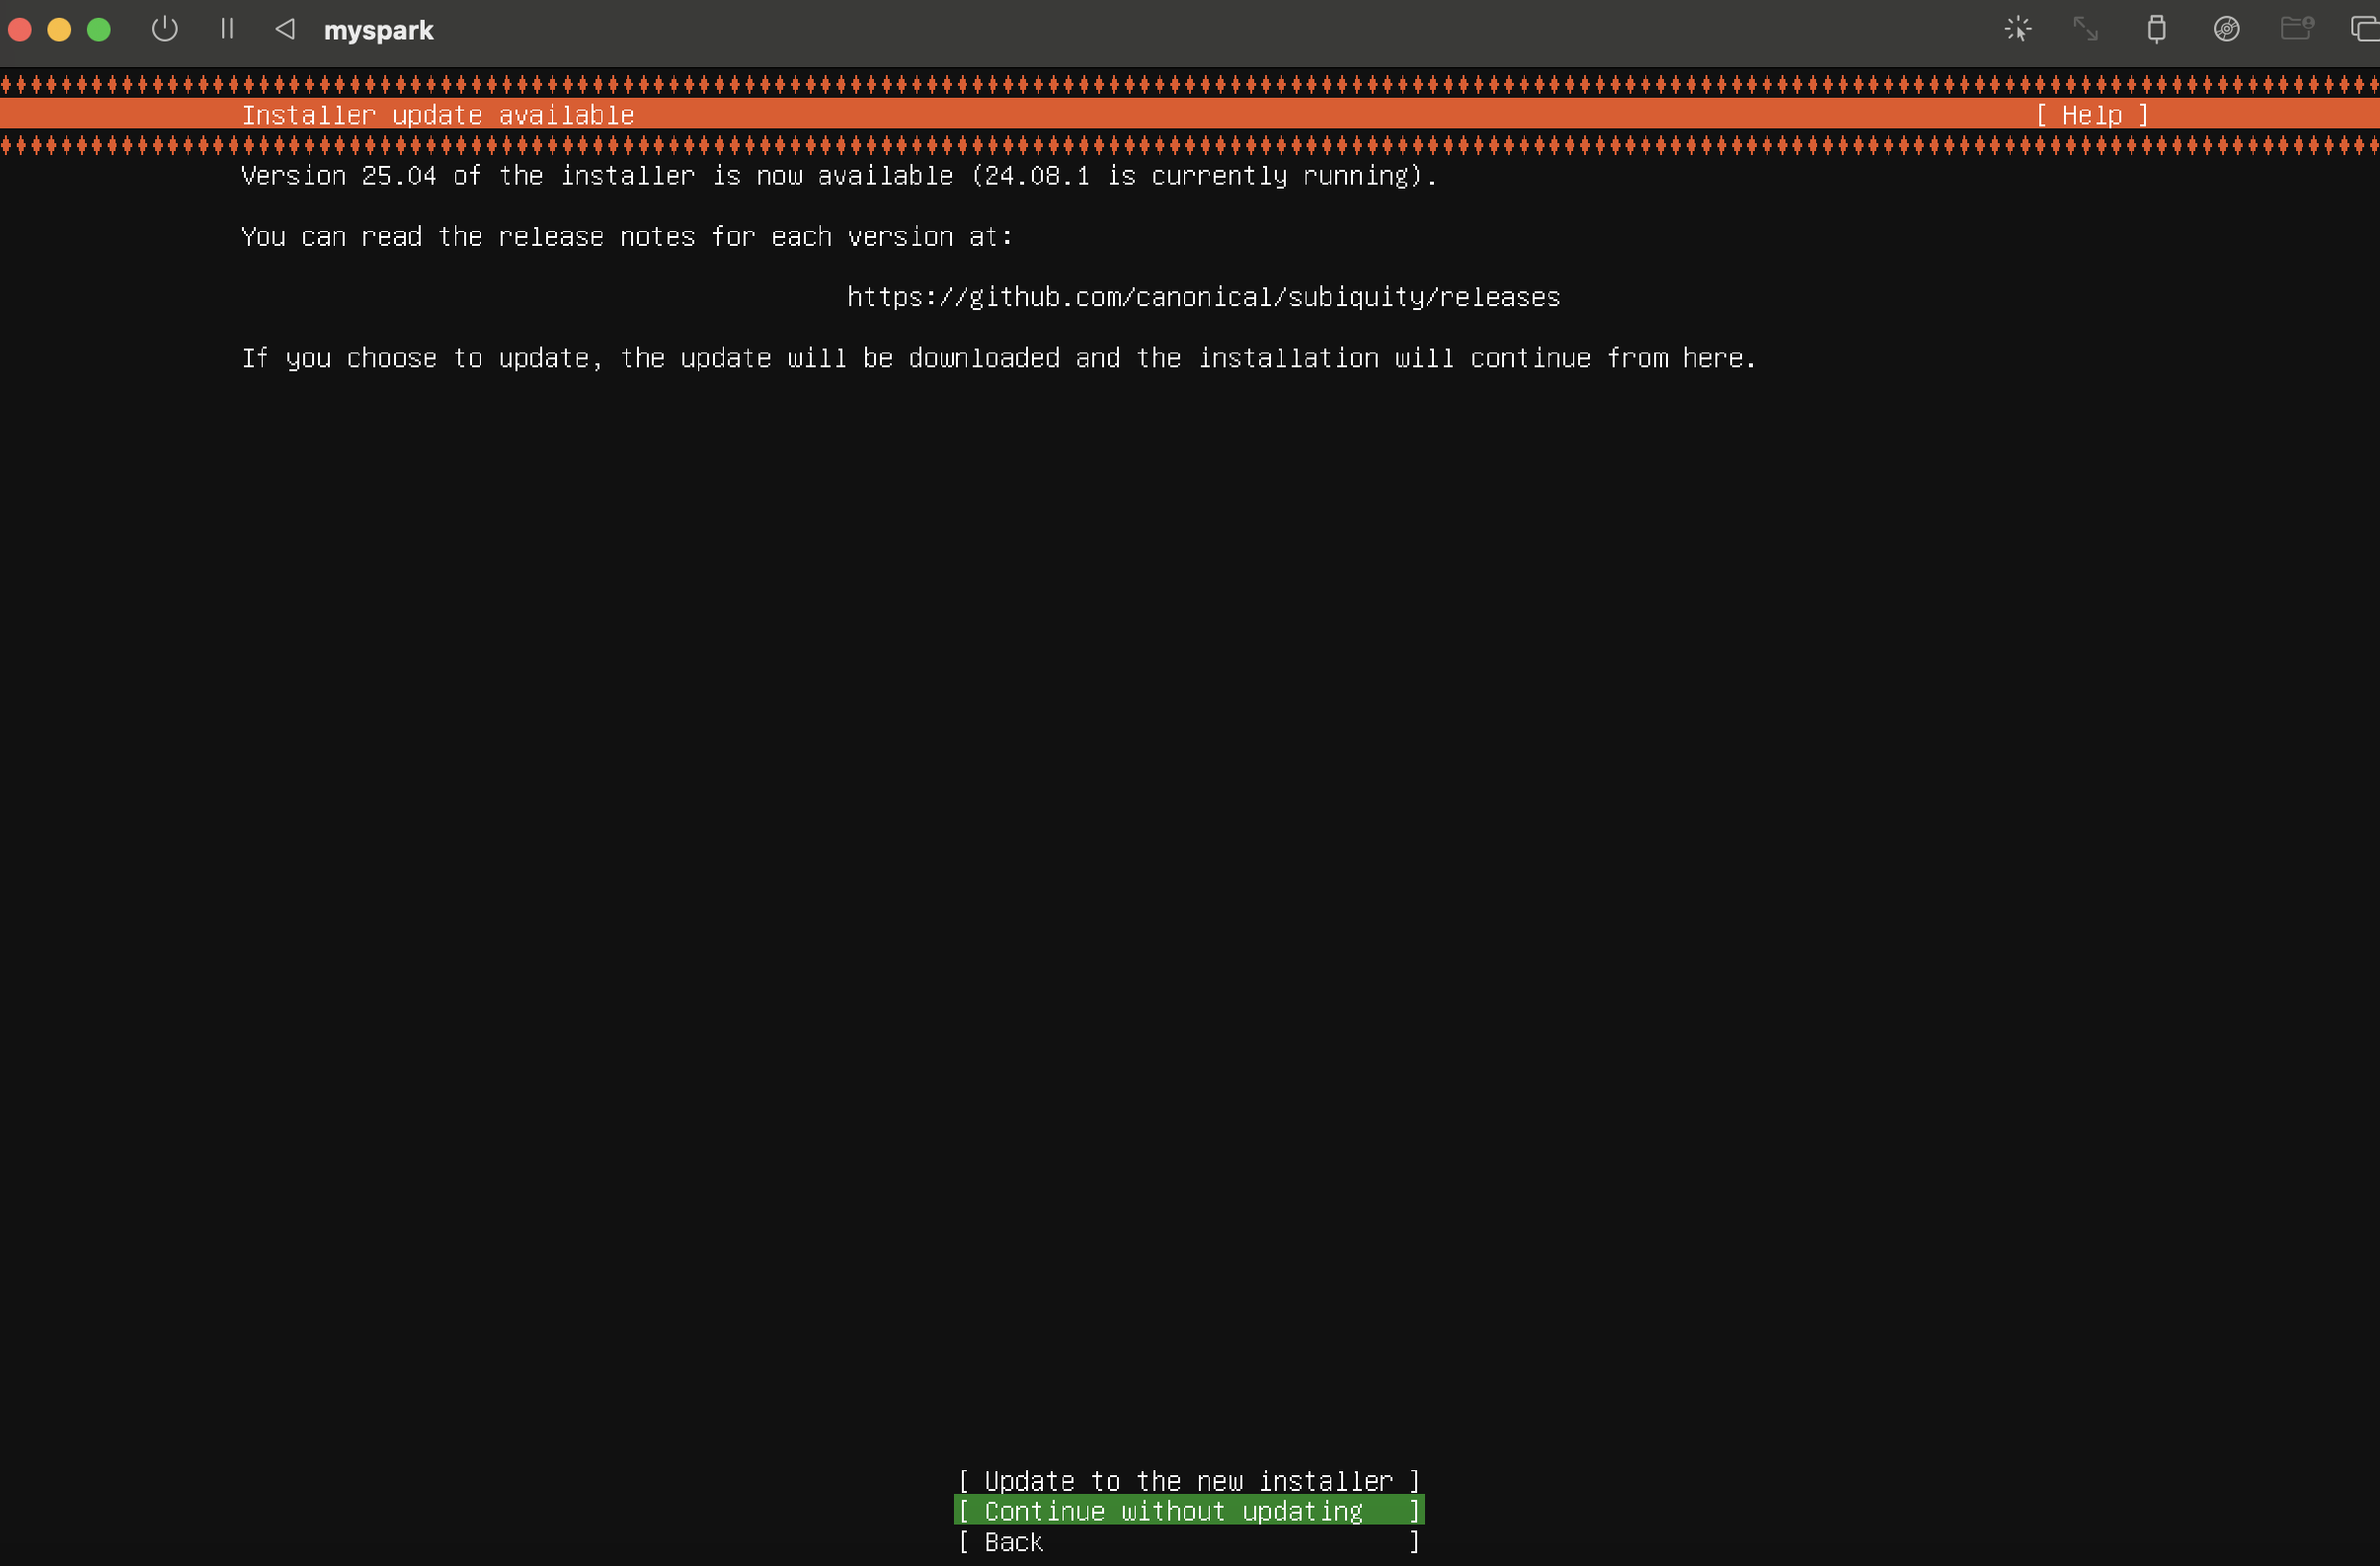Click the myspark window title

pos(378,31)
